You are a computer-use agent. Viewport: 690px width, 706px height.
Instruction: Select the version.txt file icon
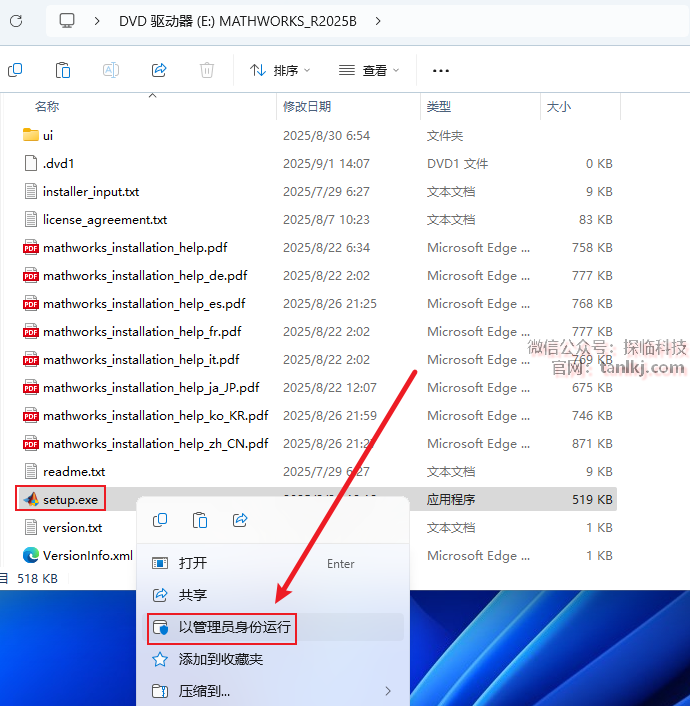pyautogui.click(x=31, y=527)
